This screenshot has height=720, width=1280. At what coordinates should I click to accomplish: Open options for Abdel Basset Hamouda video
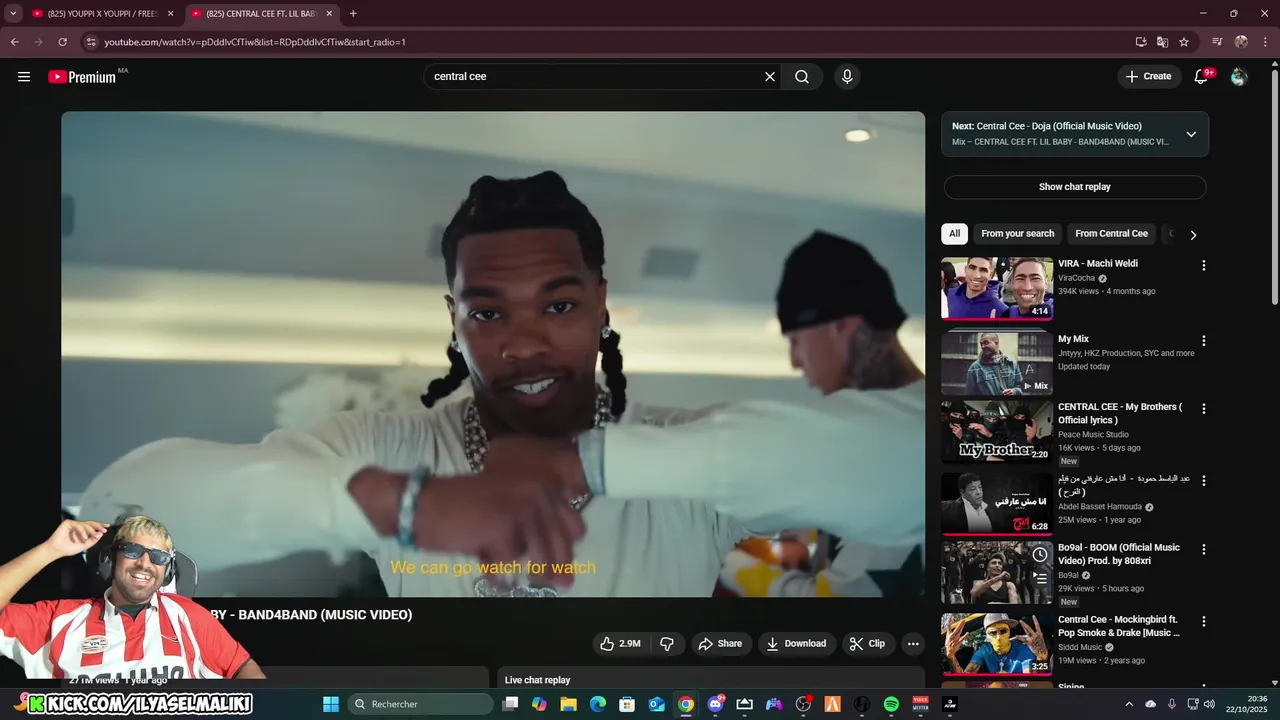[1204, 481]
